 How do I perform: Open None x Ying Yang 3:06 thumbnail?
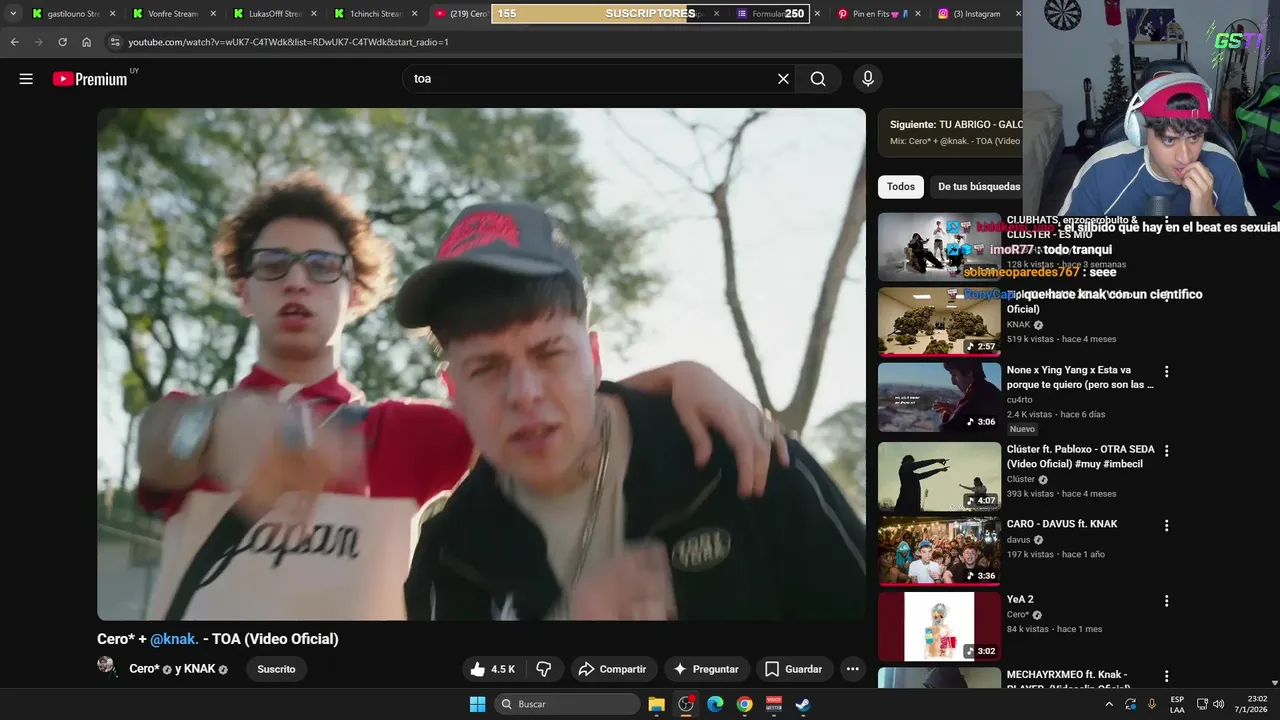[939, 397]
